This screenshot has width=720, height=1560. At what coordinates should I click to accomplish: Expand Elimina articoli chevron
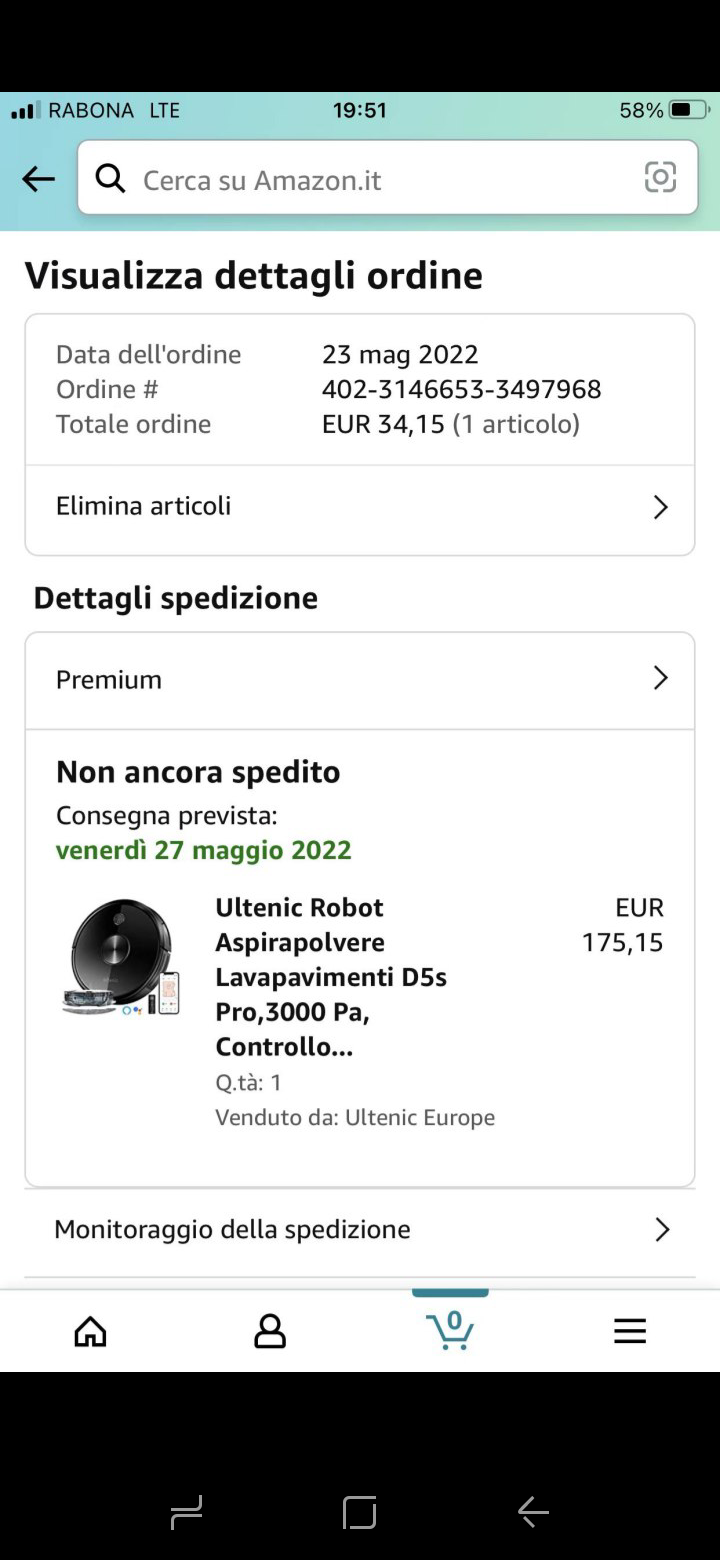(x=660, y=508)
